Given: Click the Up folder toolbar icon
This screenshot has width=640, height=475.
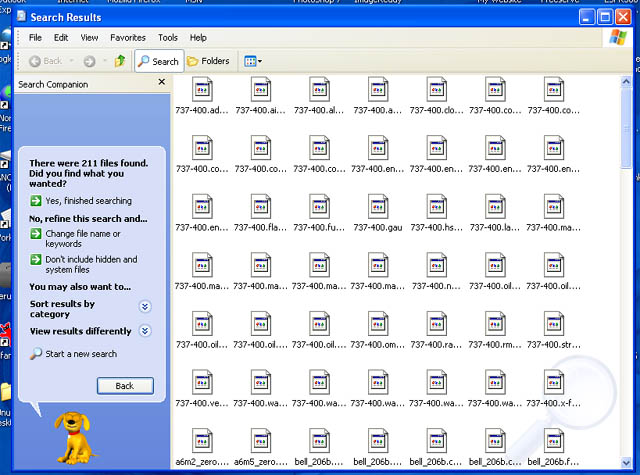Looking at the screenshot, I should coord(120,61).
